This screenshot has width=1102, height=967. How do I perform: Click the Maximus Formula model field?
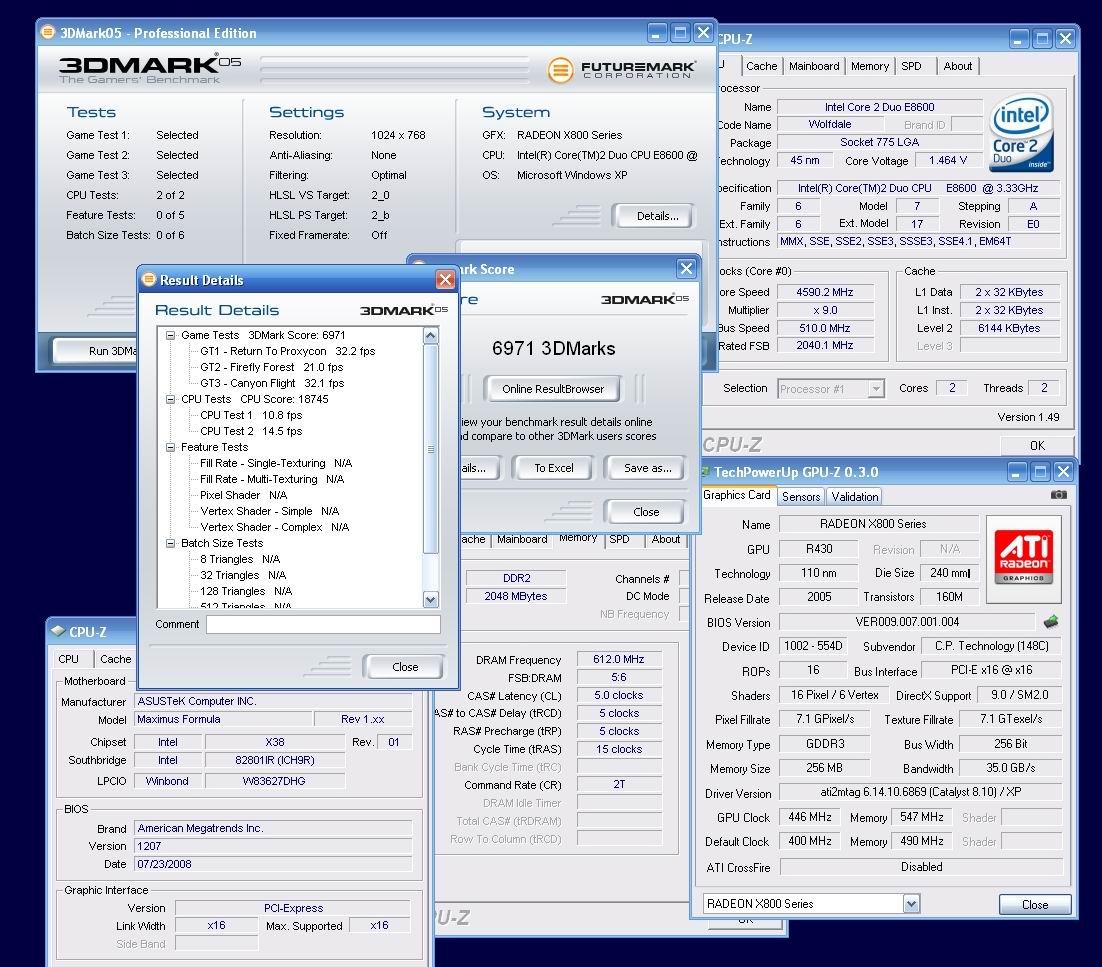click(x=223, y=719)
